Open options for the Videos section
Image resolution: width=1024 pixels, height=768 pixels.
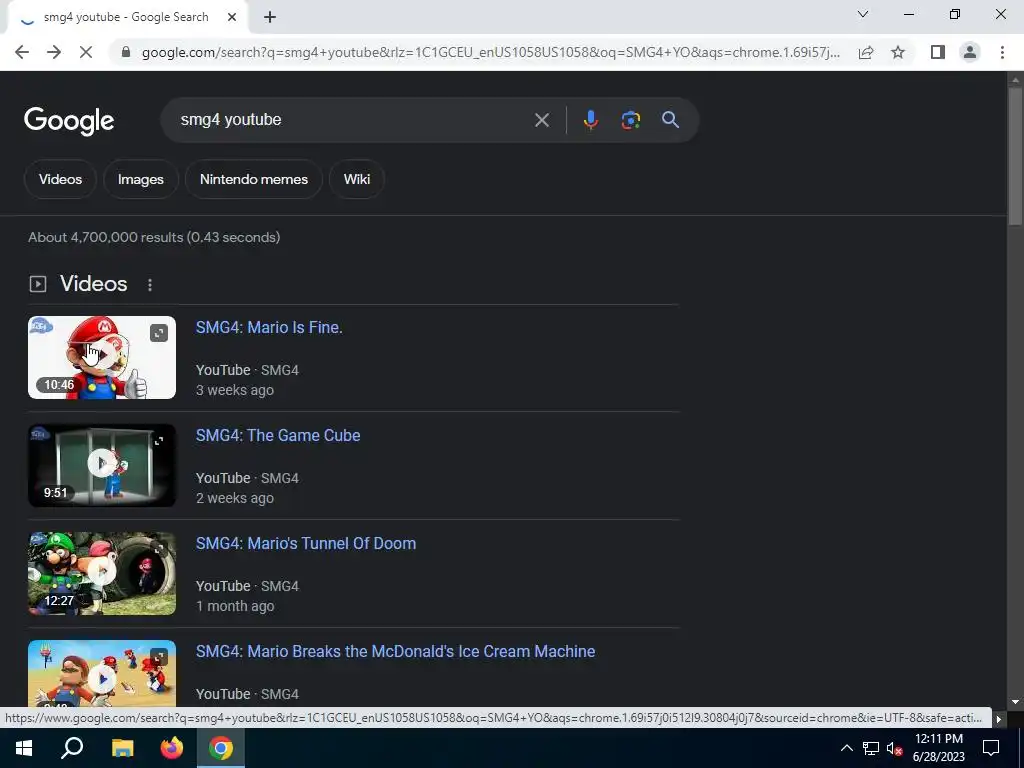[x=150, y=285]
